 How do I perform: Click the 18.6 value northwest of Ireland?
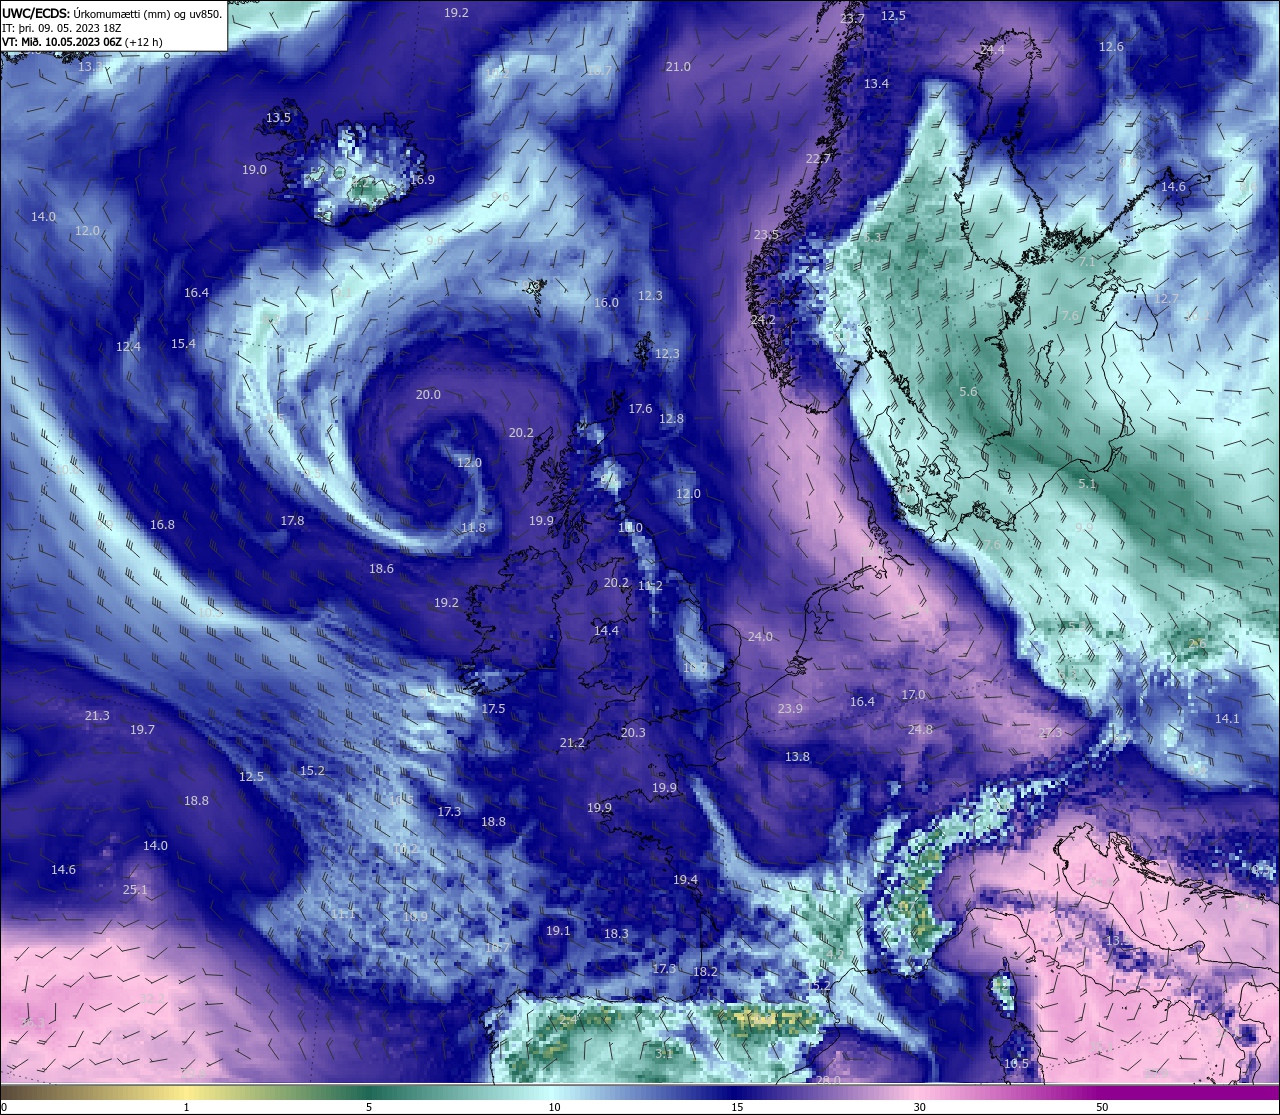click(381, 568)
